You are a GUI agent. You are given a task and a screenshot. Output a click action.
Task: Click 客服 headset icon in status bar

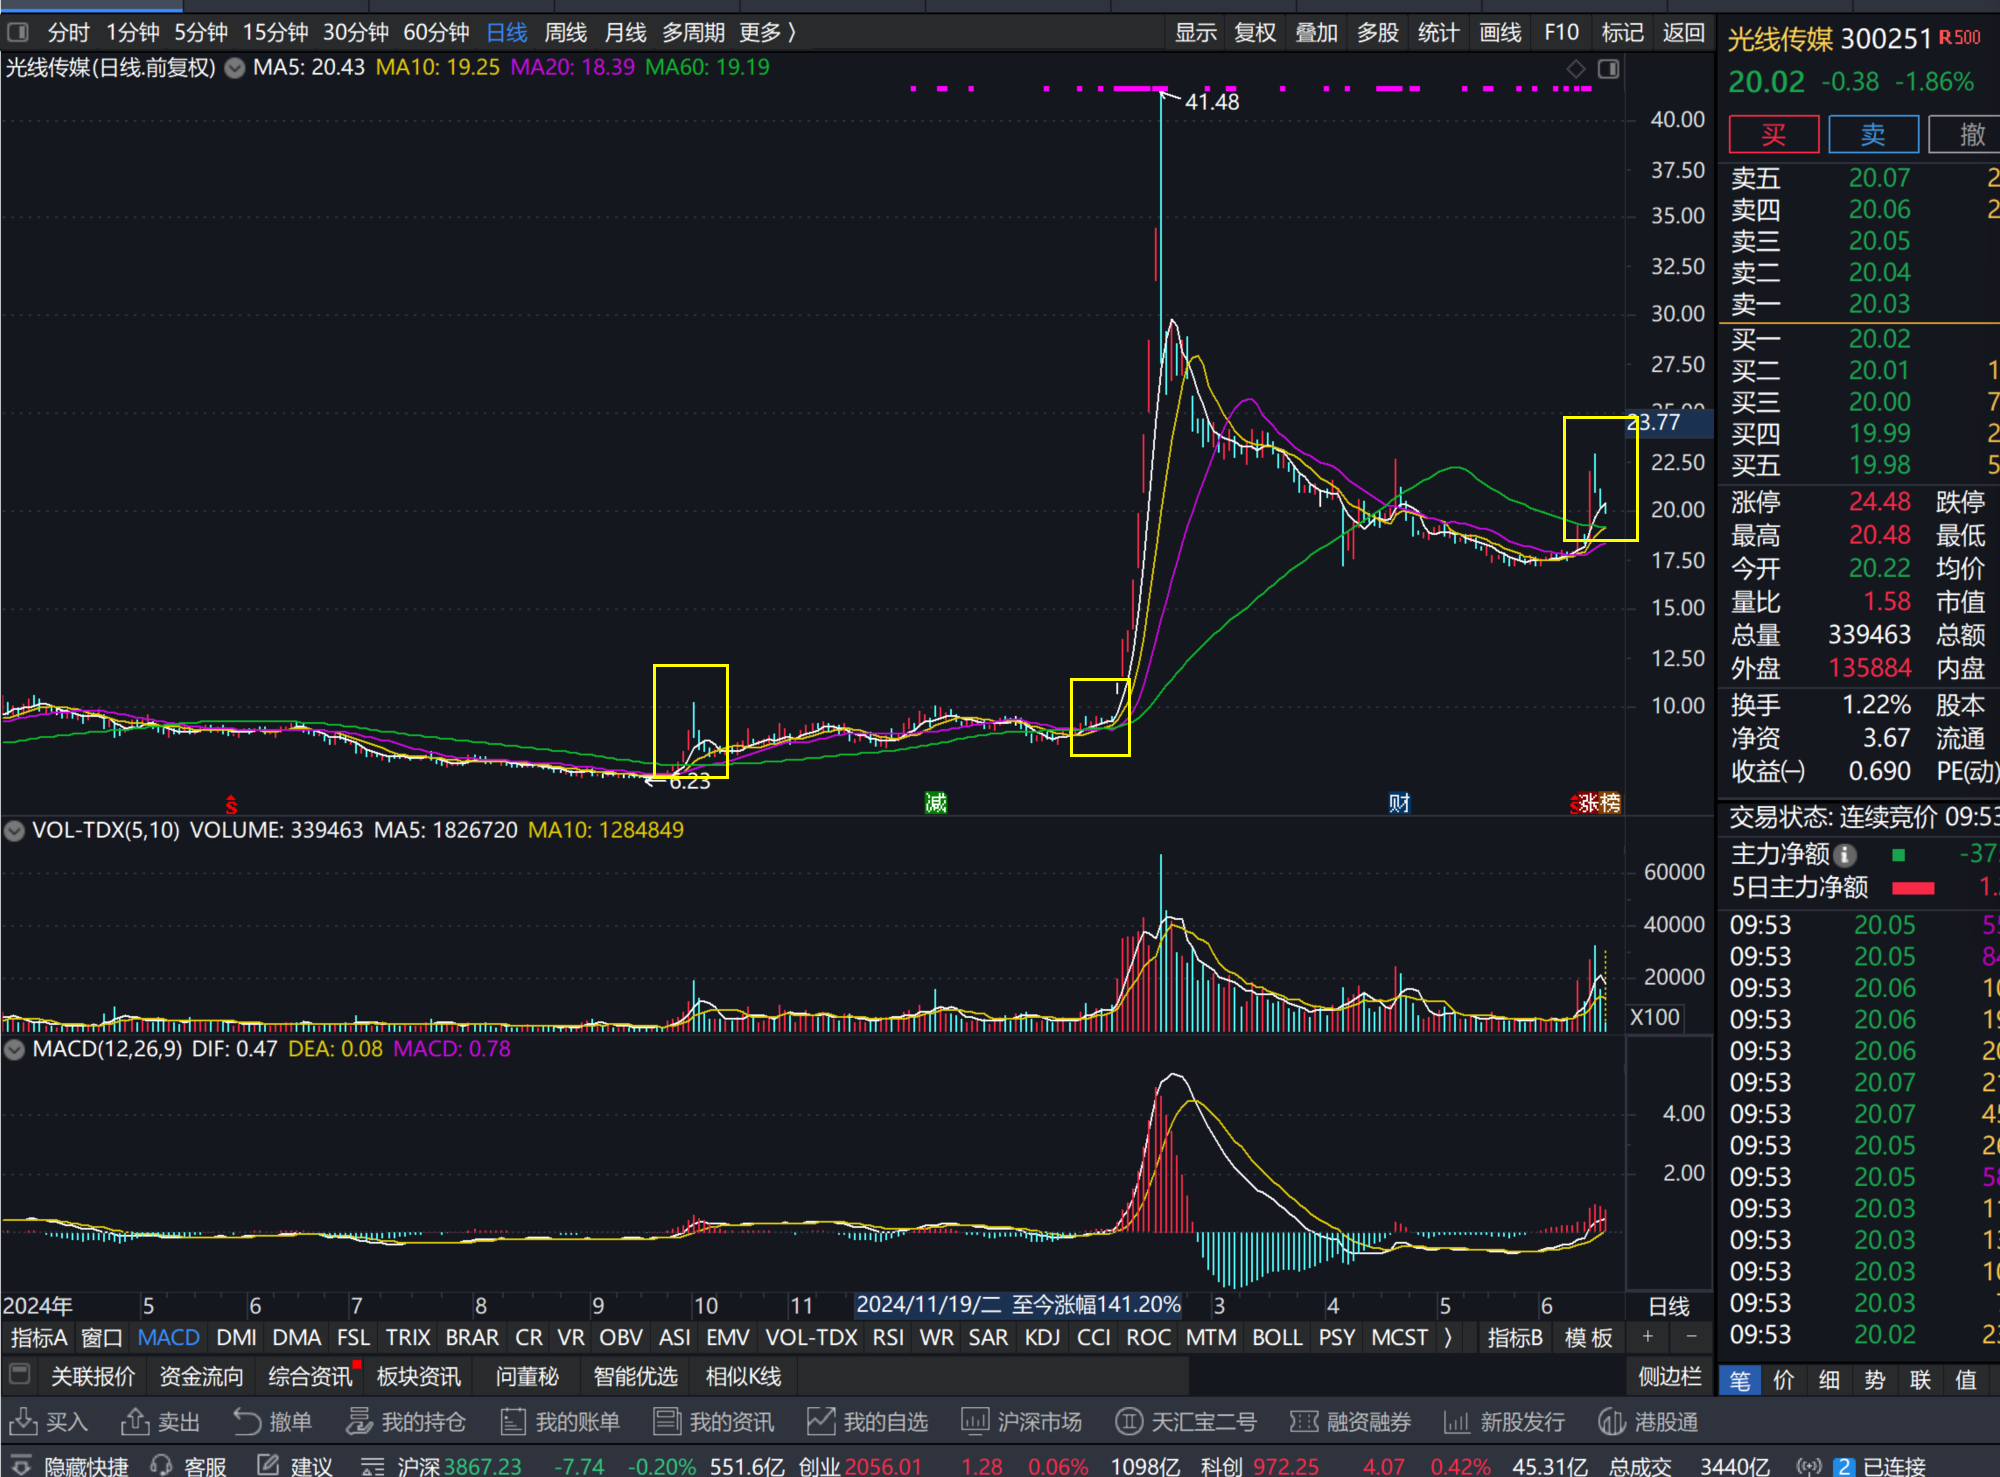tap(162, 1465)
